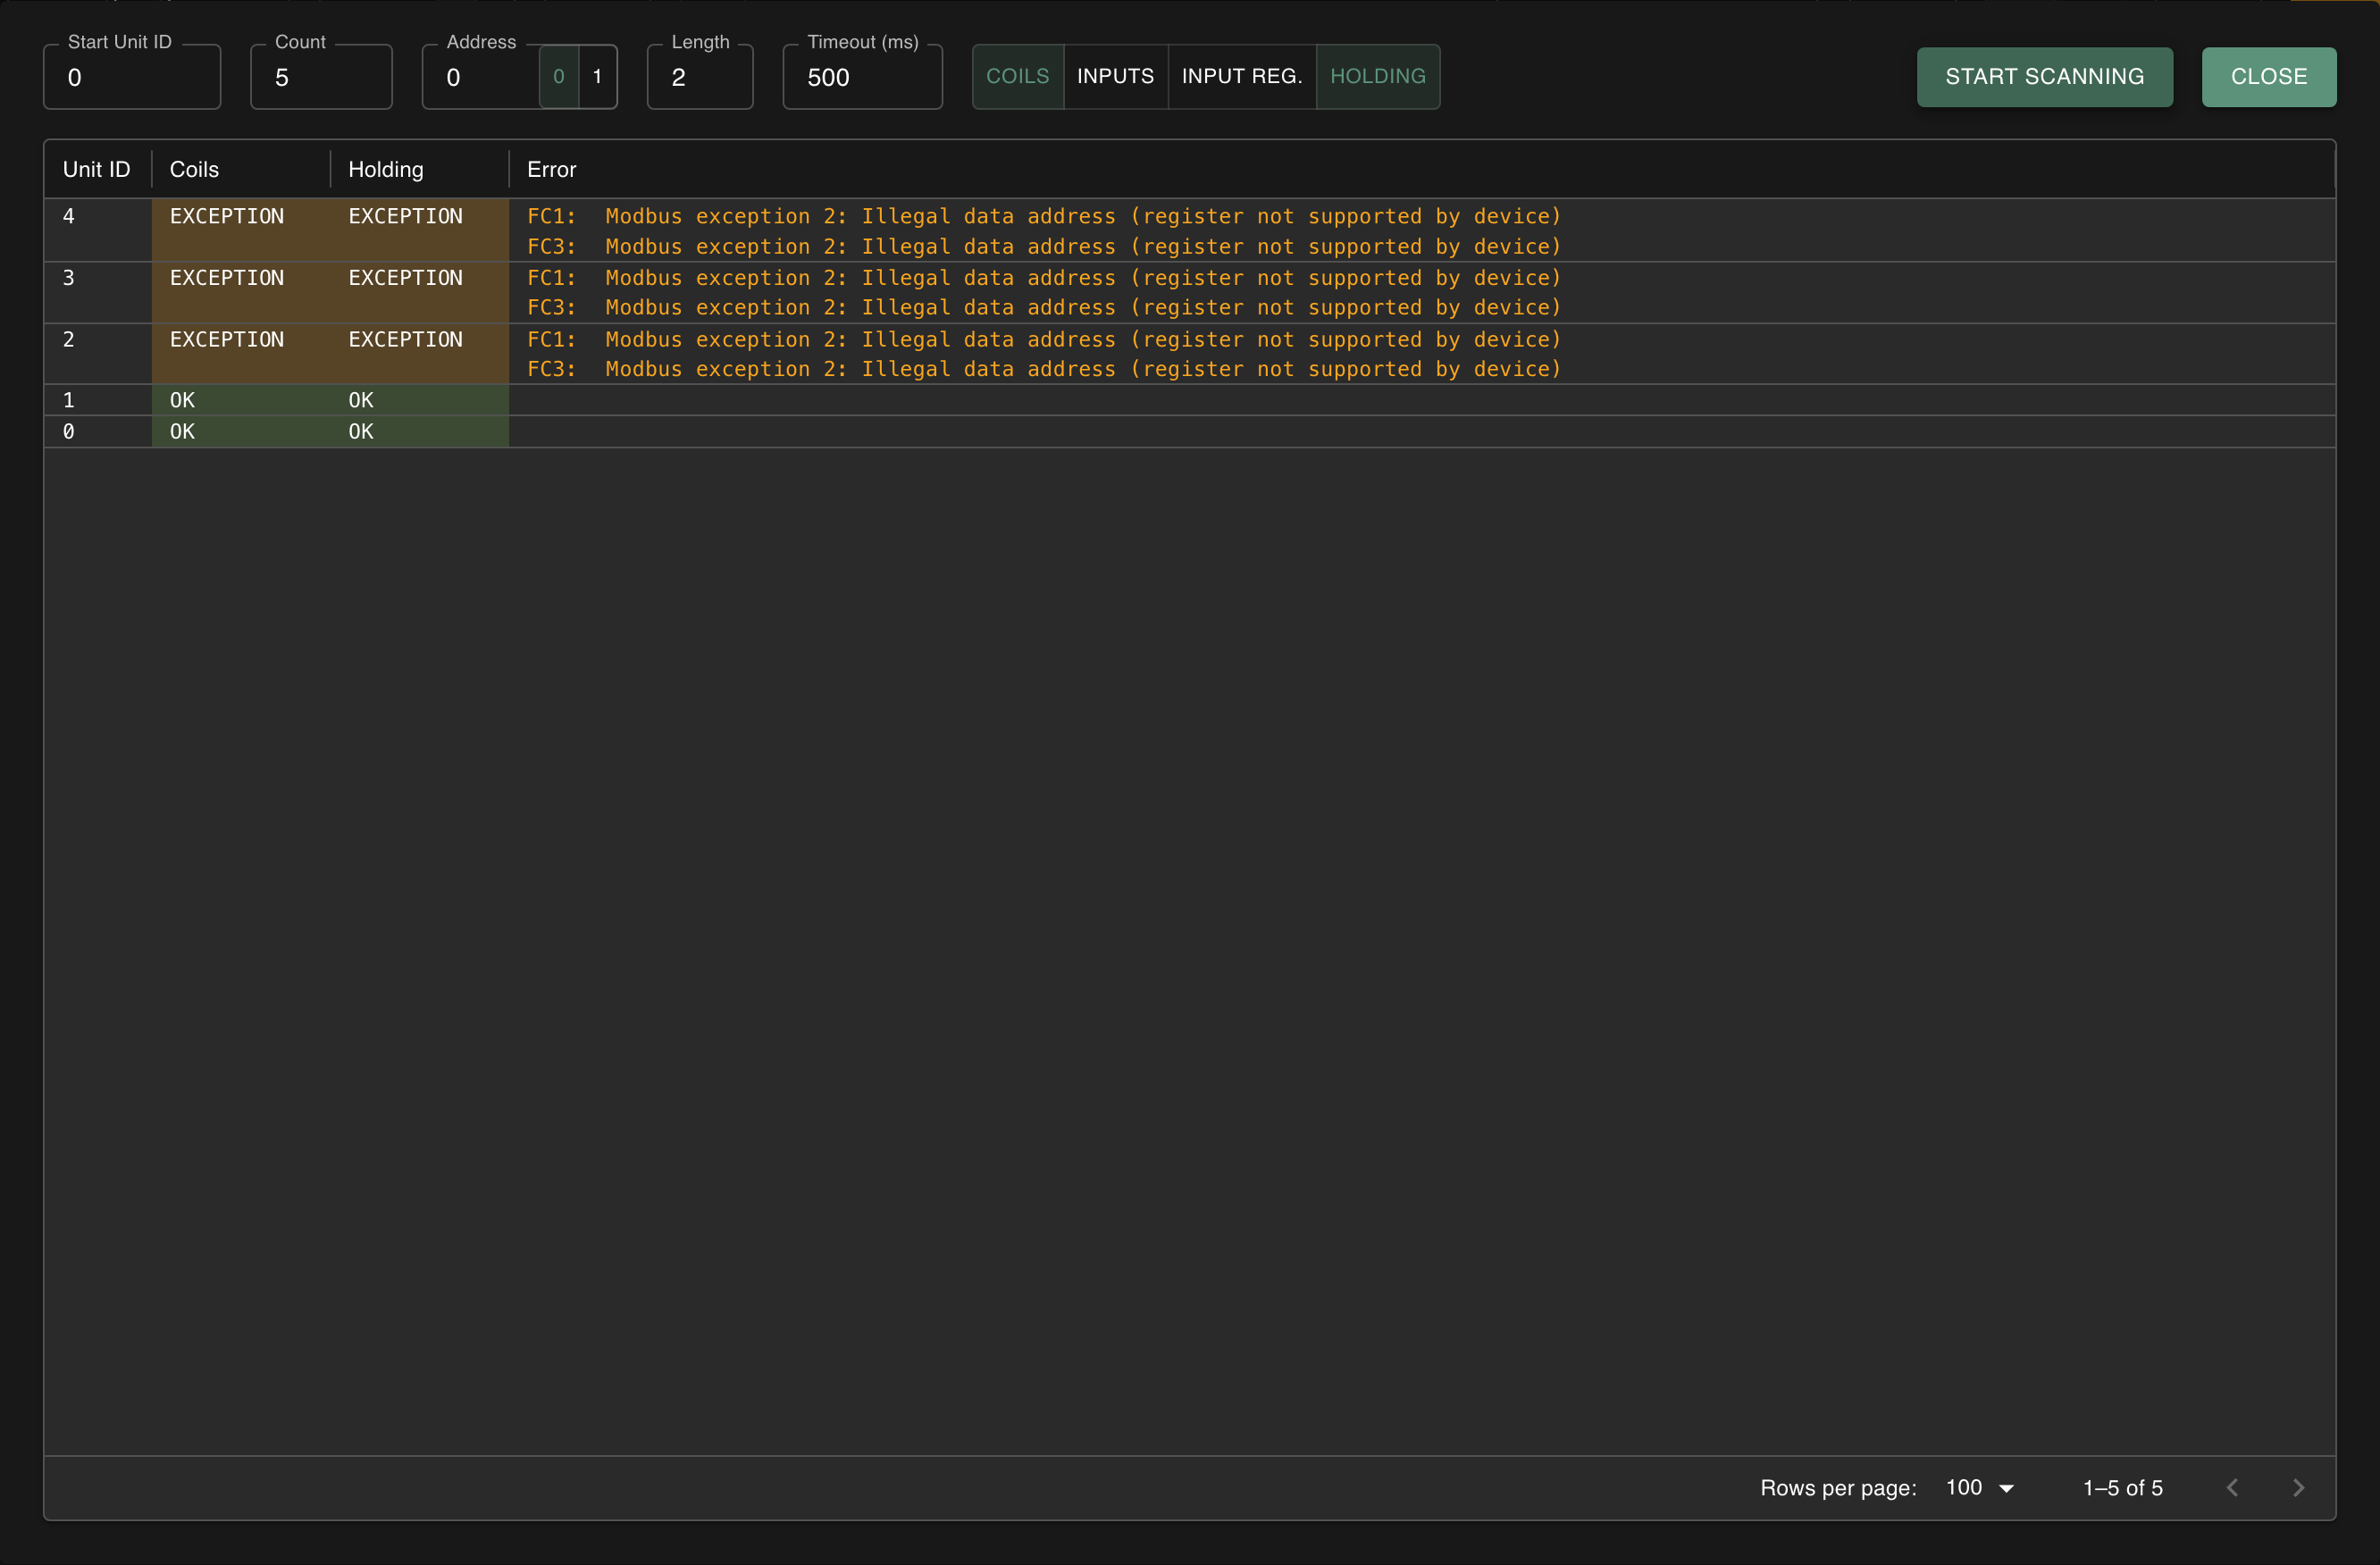The image size is (2380, 1565).
Task: Click Coils EXCEPTION cell for unit 3
Action: click(x=240, y=292)
